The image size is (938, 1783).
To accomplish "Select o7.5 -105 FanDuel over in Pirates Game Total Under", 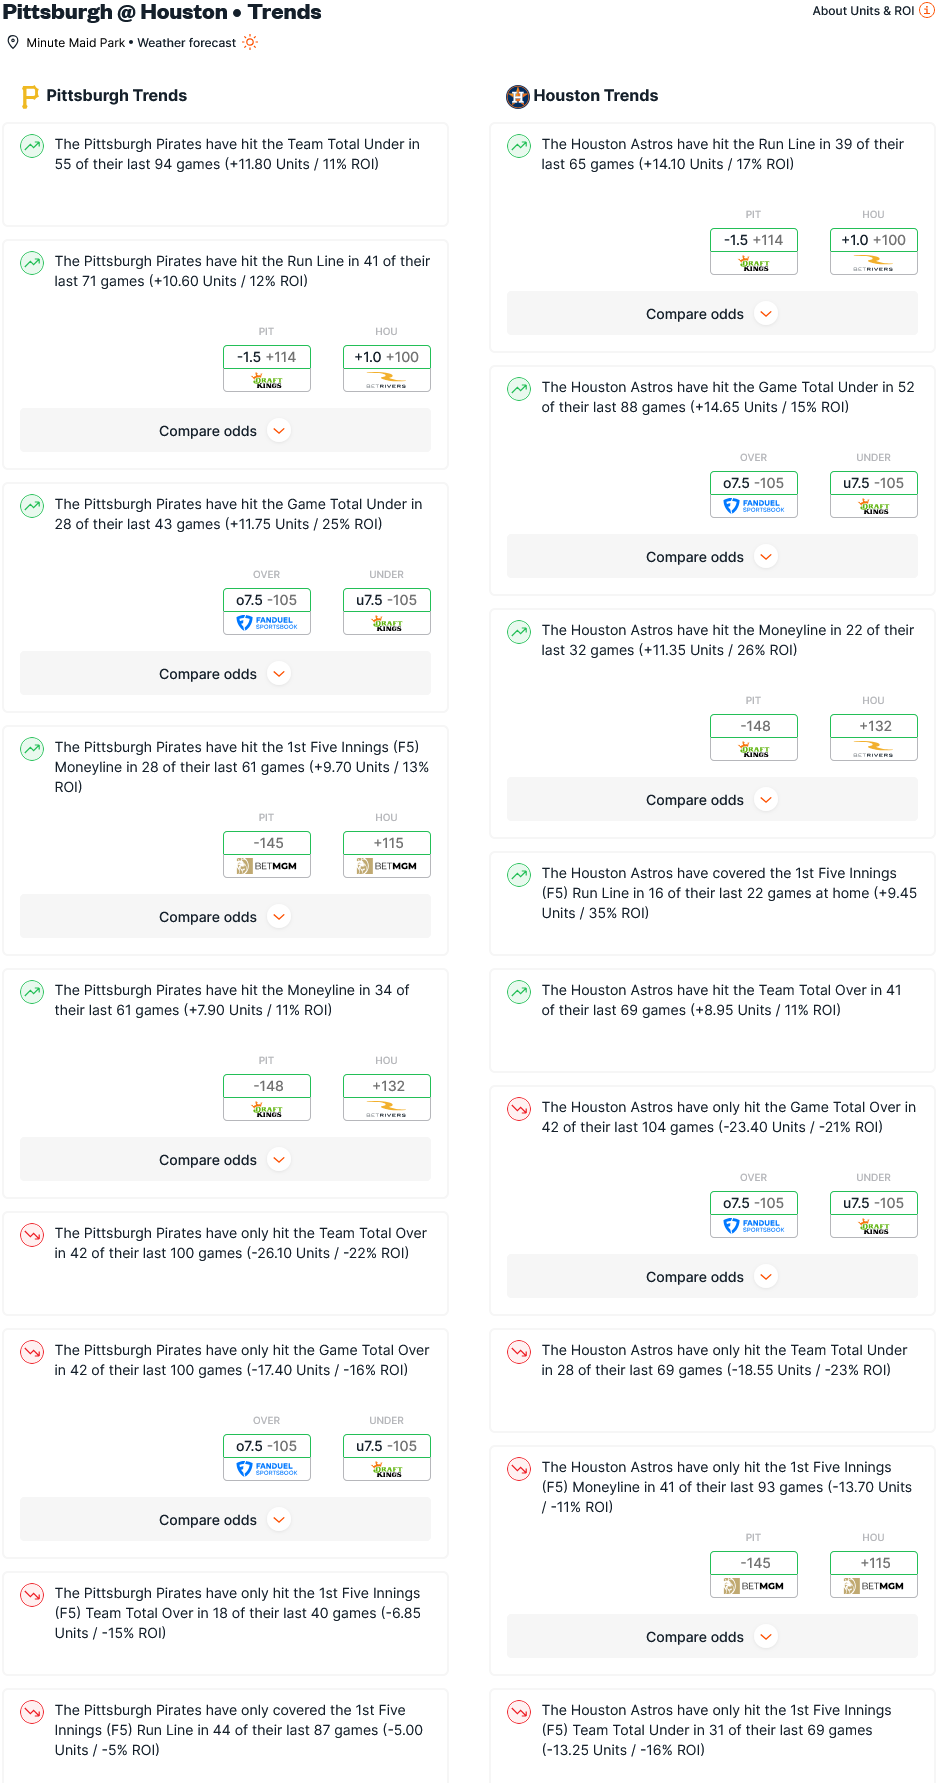I will (267, 611).
